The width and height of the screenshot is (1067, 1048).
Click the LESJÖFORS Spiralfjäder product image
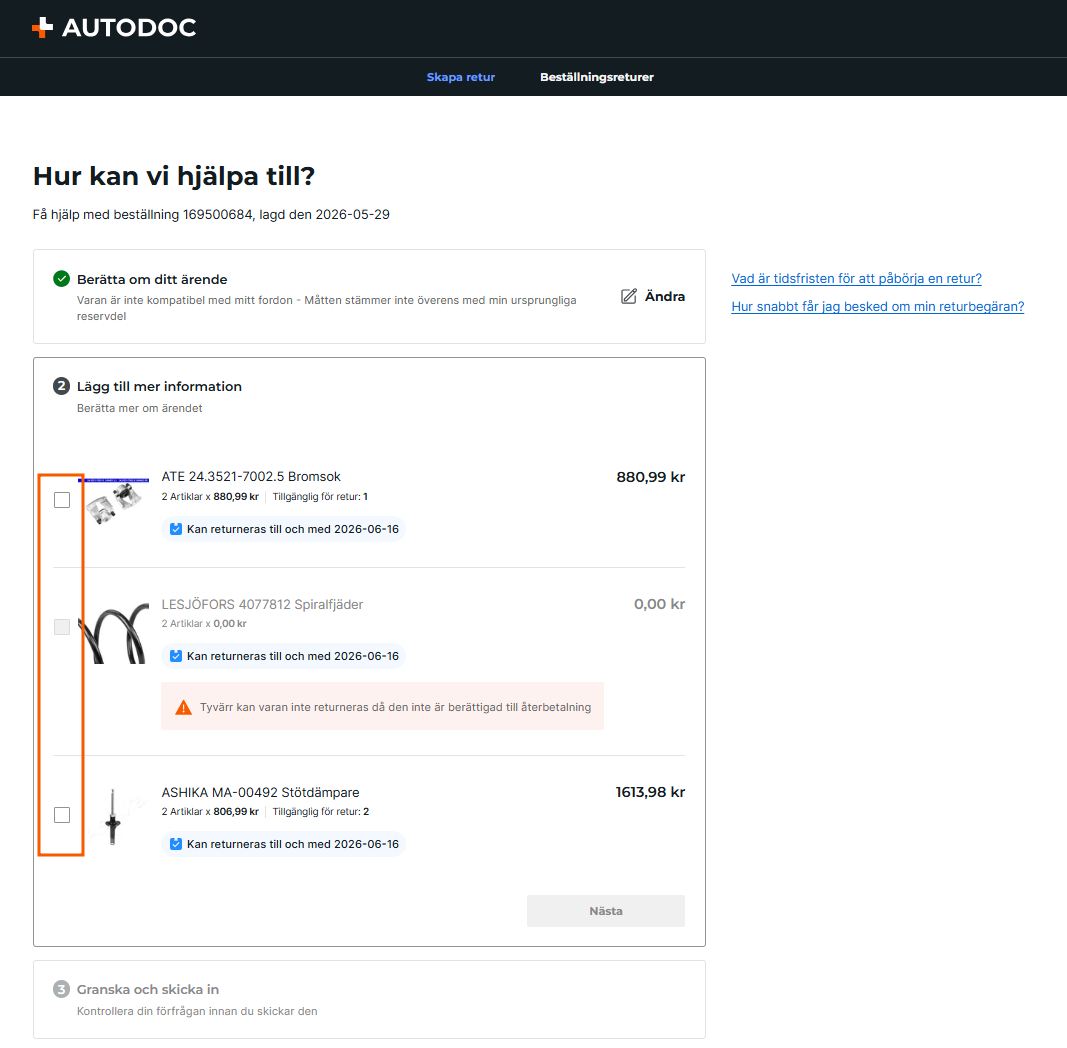(114, 632)
